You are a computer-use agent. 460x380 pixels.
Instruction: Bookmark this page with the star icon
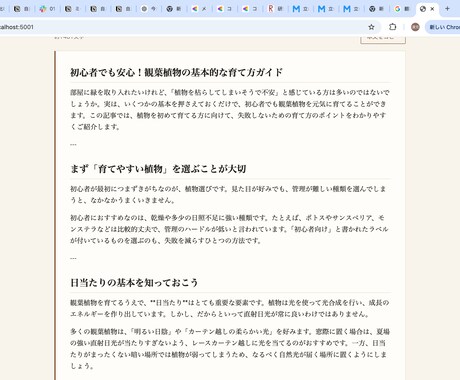pos(371,27)
